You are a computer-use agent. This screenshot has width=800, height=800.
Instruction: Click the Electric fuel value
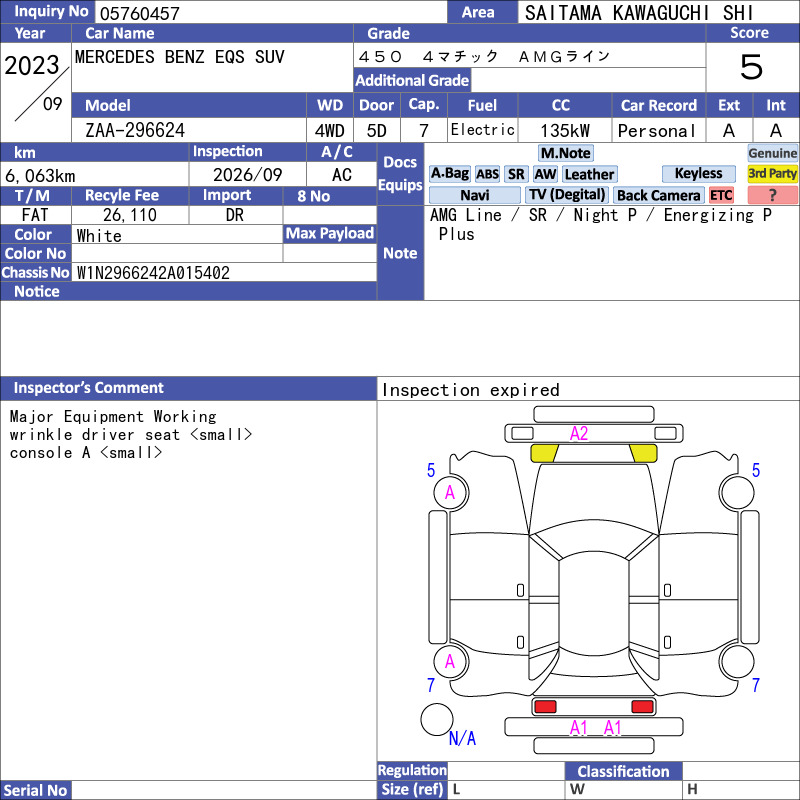(483, 130)
